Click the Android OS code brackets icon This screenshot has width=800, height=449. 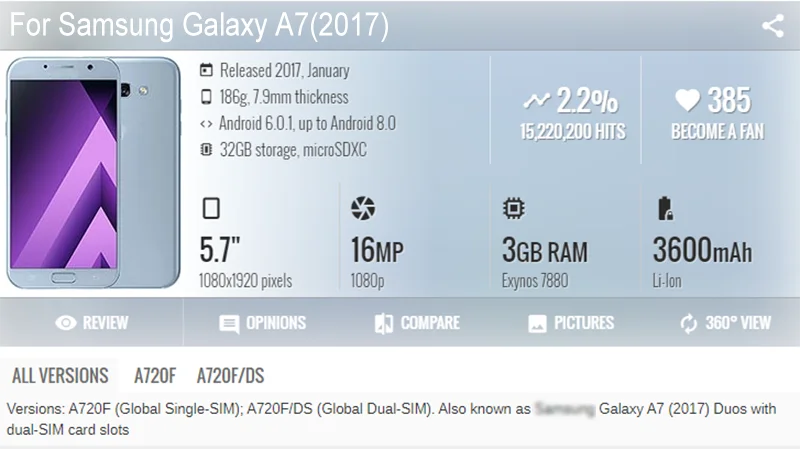click(206, 123)
